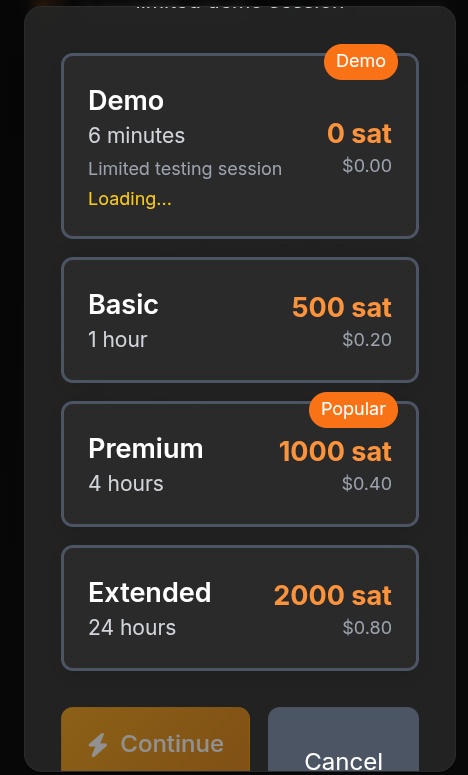The width and height of the screenshot is (468, 775).
Task: Click the orange Popular badge
Action: tap(353, 410)
